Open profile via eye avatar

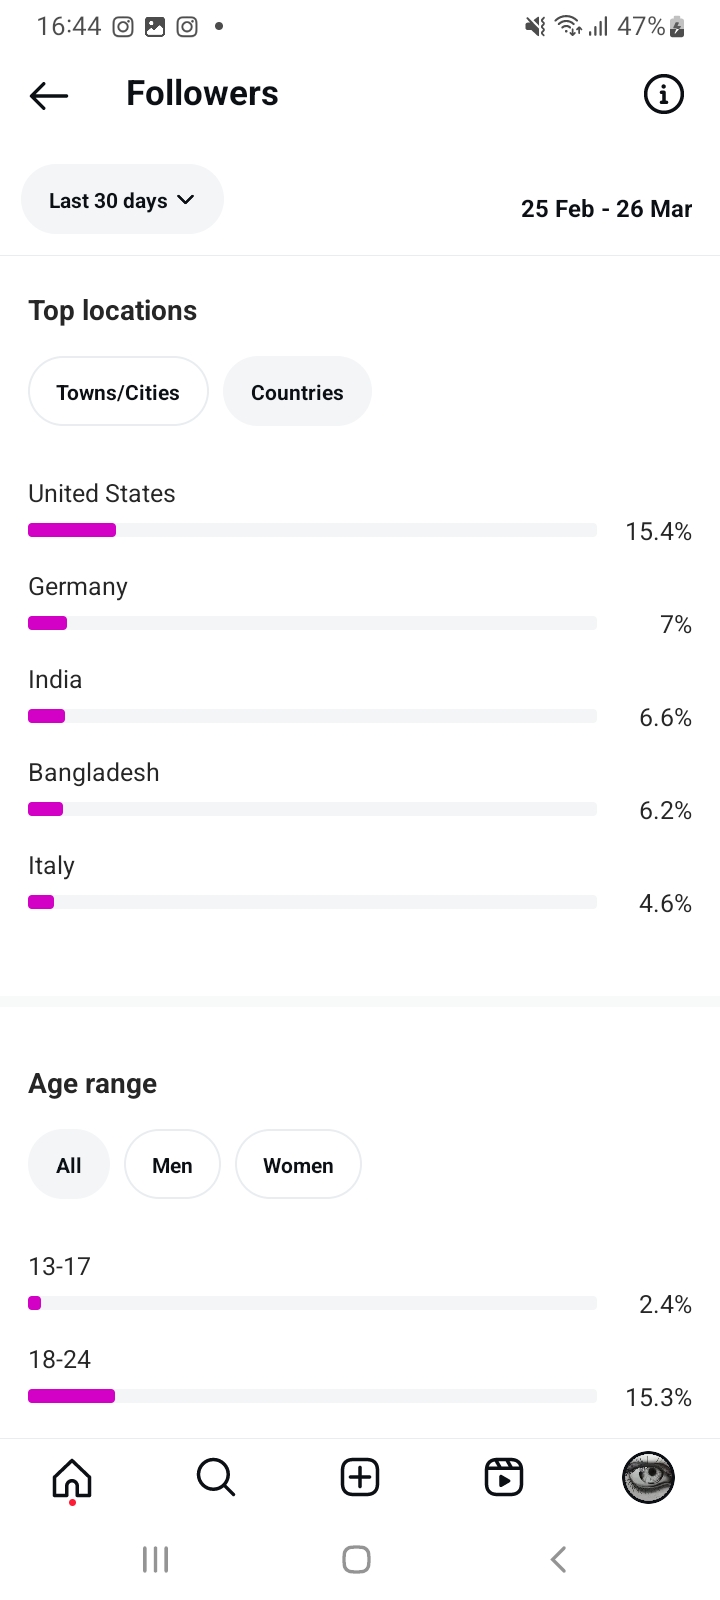pos(648,1477)
